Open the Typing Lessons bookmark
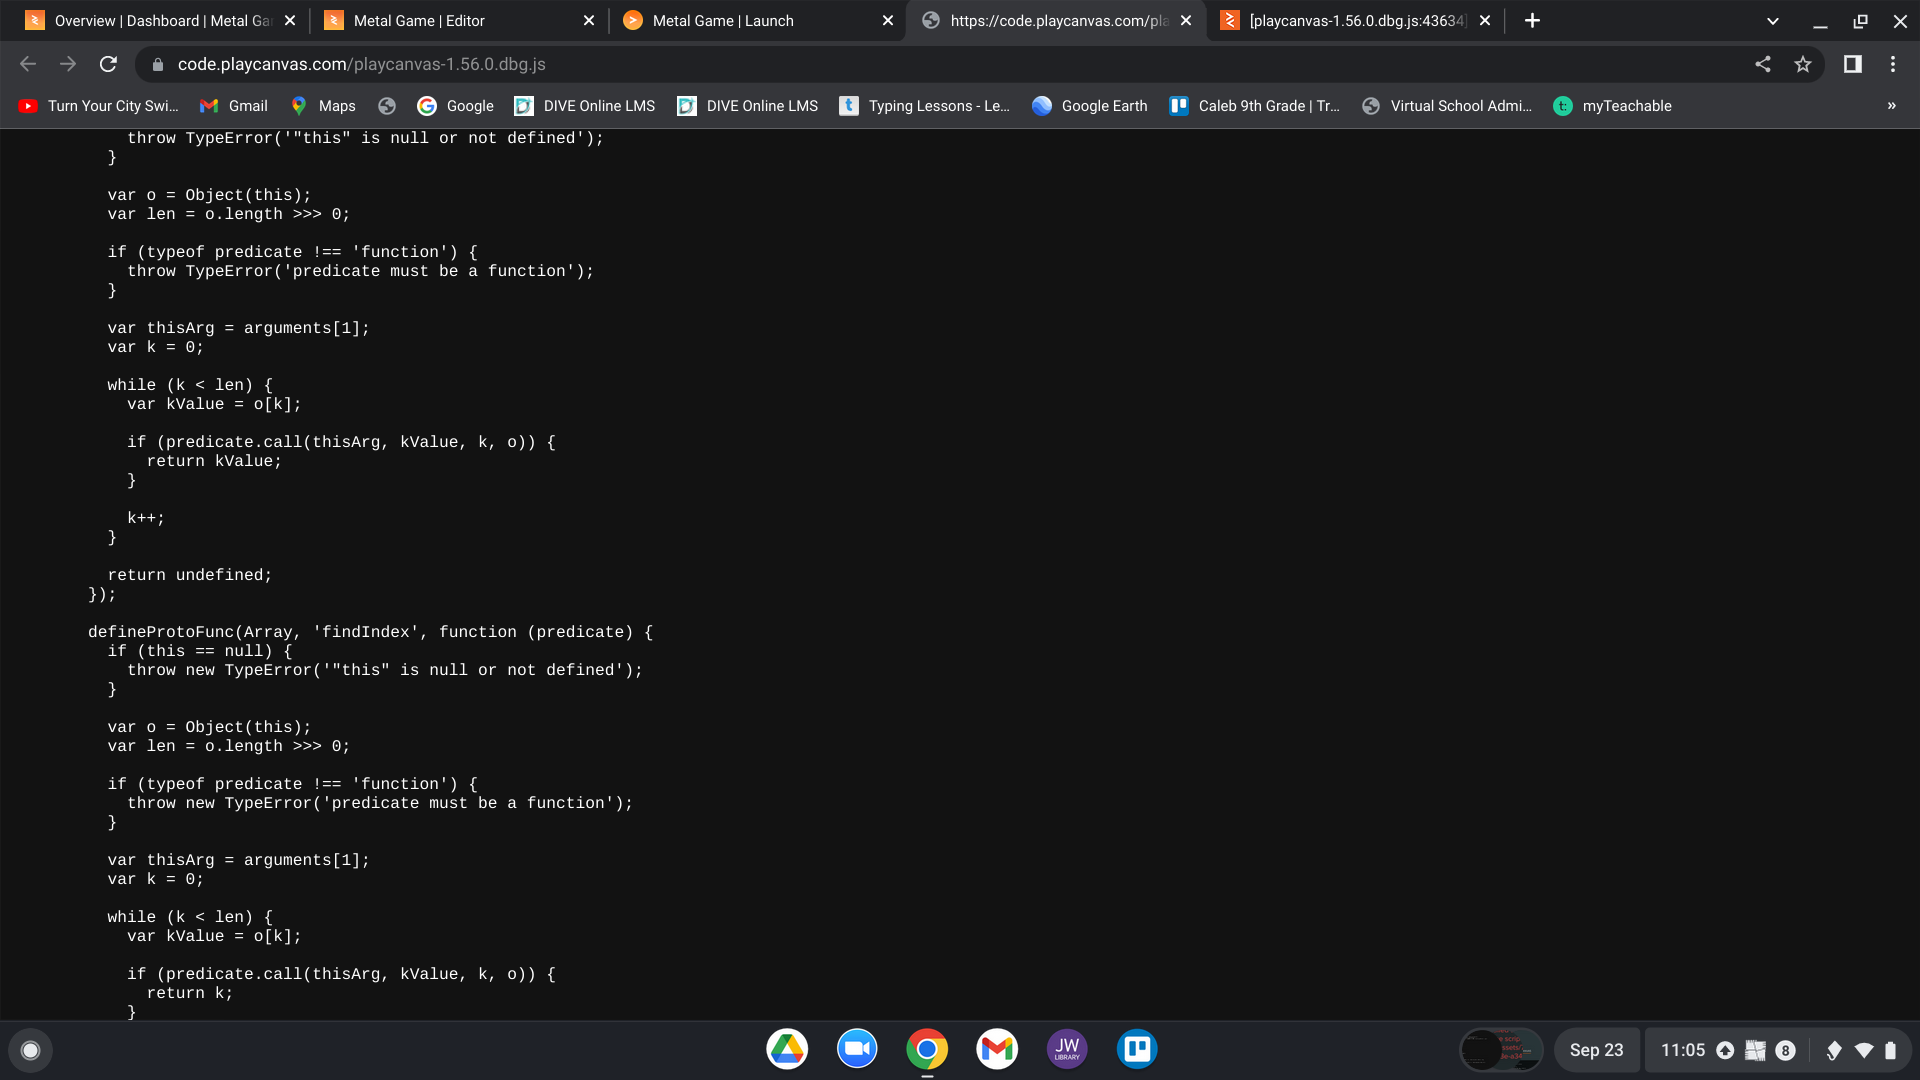Screen dimensions: 1920x1080 coord(925,106)
